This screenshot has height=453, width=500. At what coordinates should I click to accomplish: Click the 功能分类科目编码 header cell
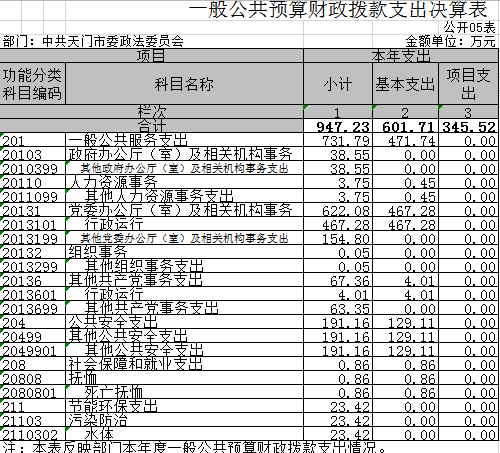(x=33, y=84)
